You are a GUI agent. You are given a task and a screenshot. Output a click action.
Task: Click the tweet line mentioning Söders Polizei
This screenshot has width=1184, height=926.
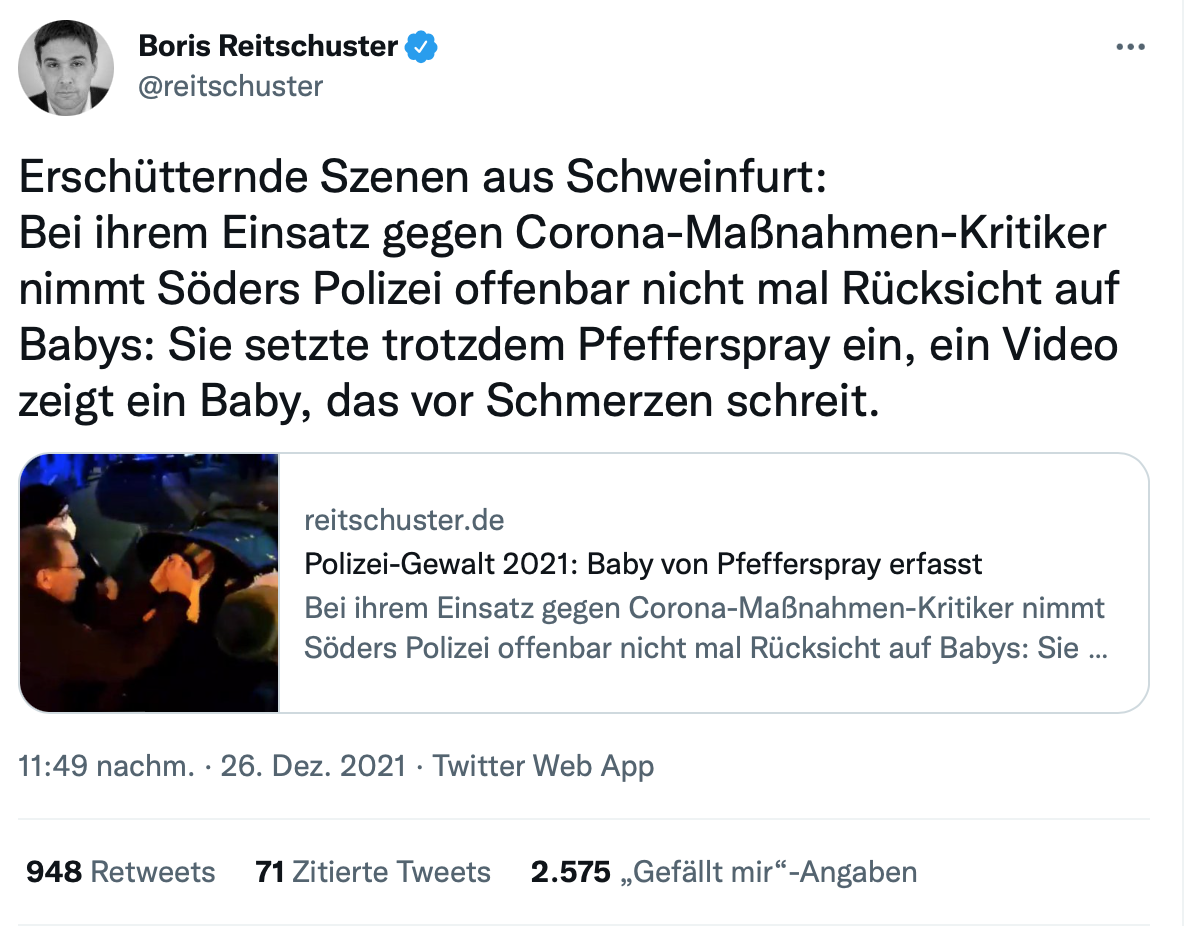[x=569, y=289]
